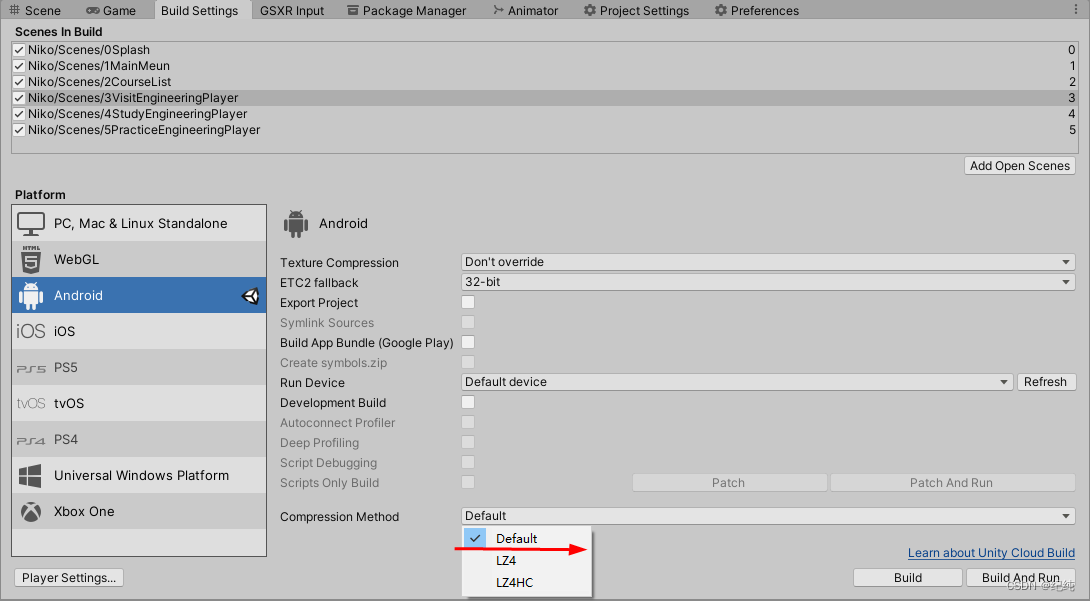1090x601 pixels.
Task: Switch to the Animator tab
Action: tap(526, 10)
